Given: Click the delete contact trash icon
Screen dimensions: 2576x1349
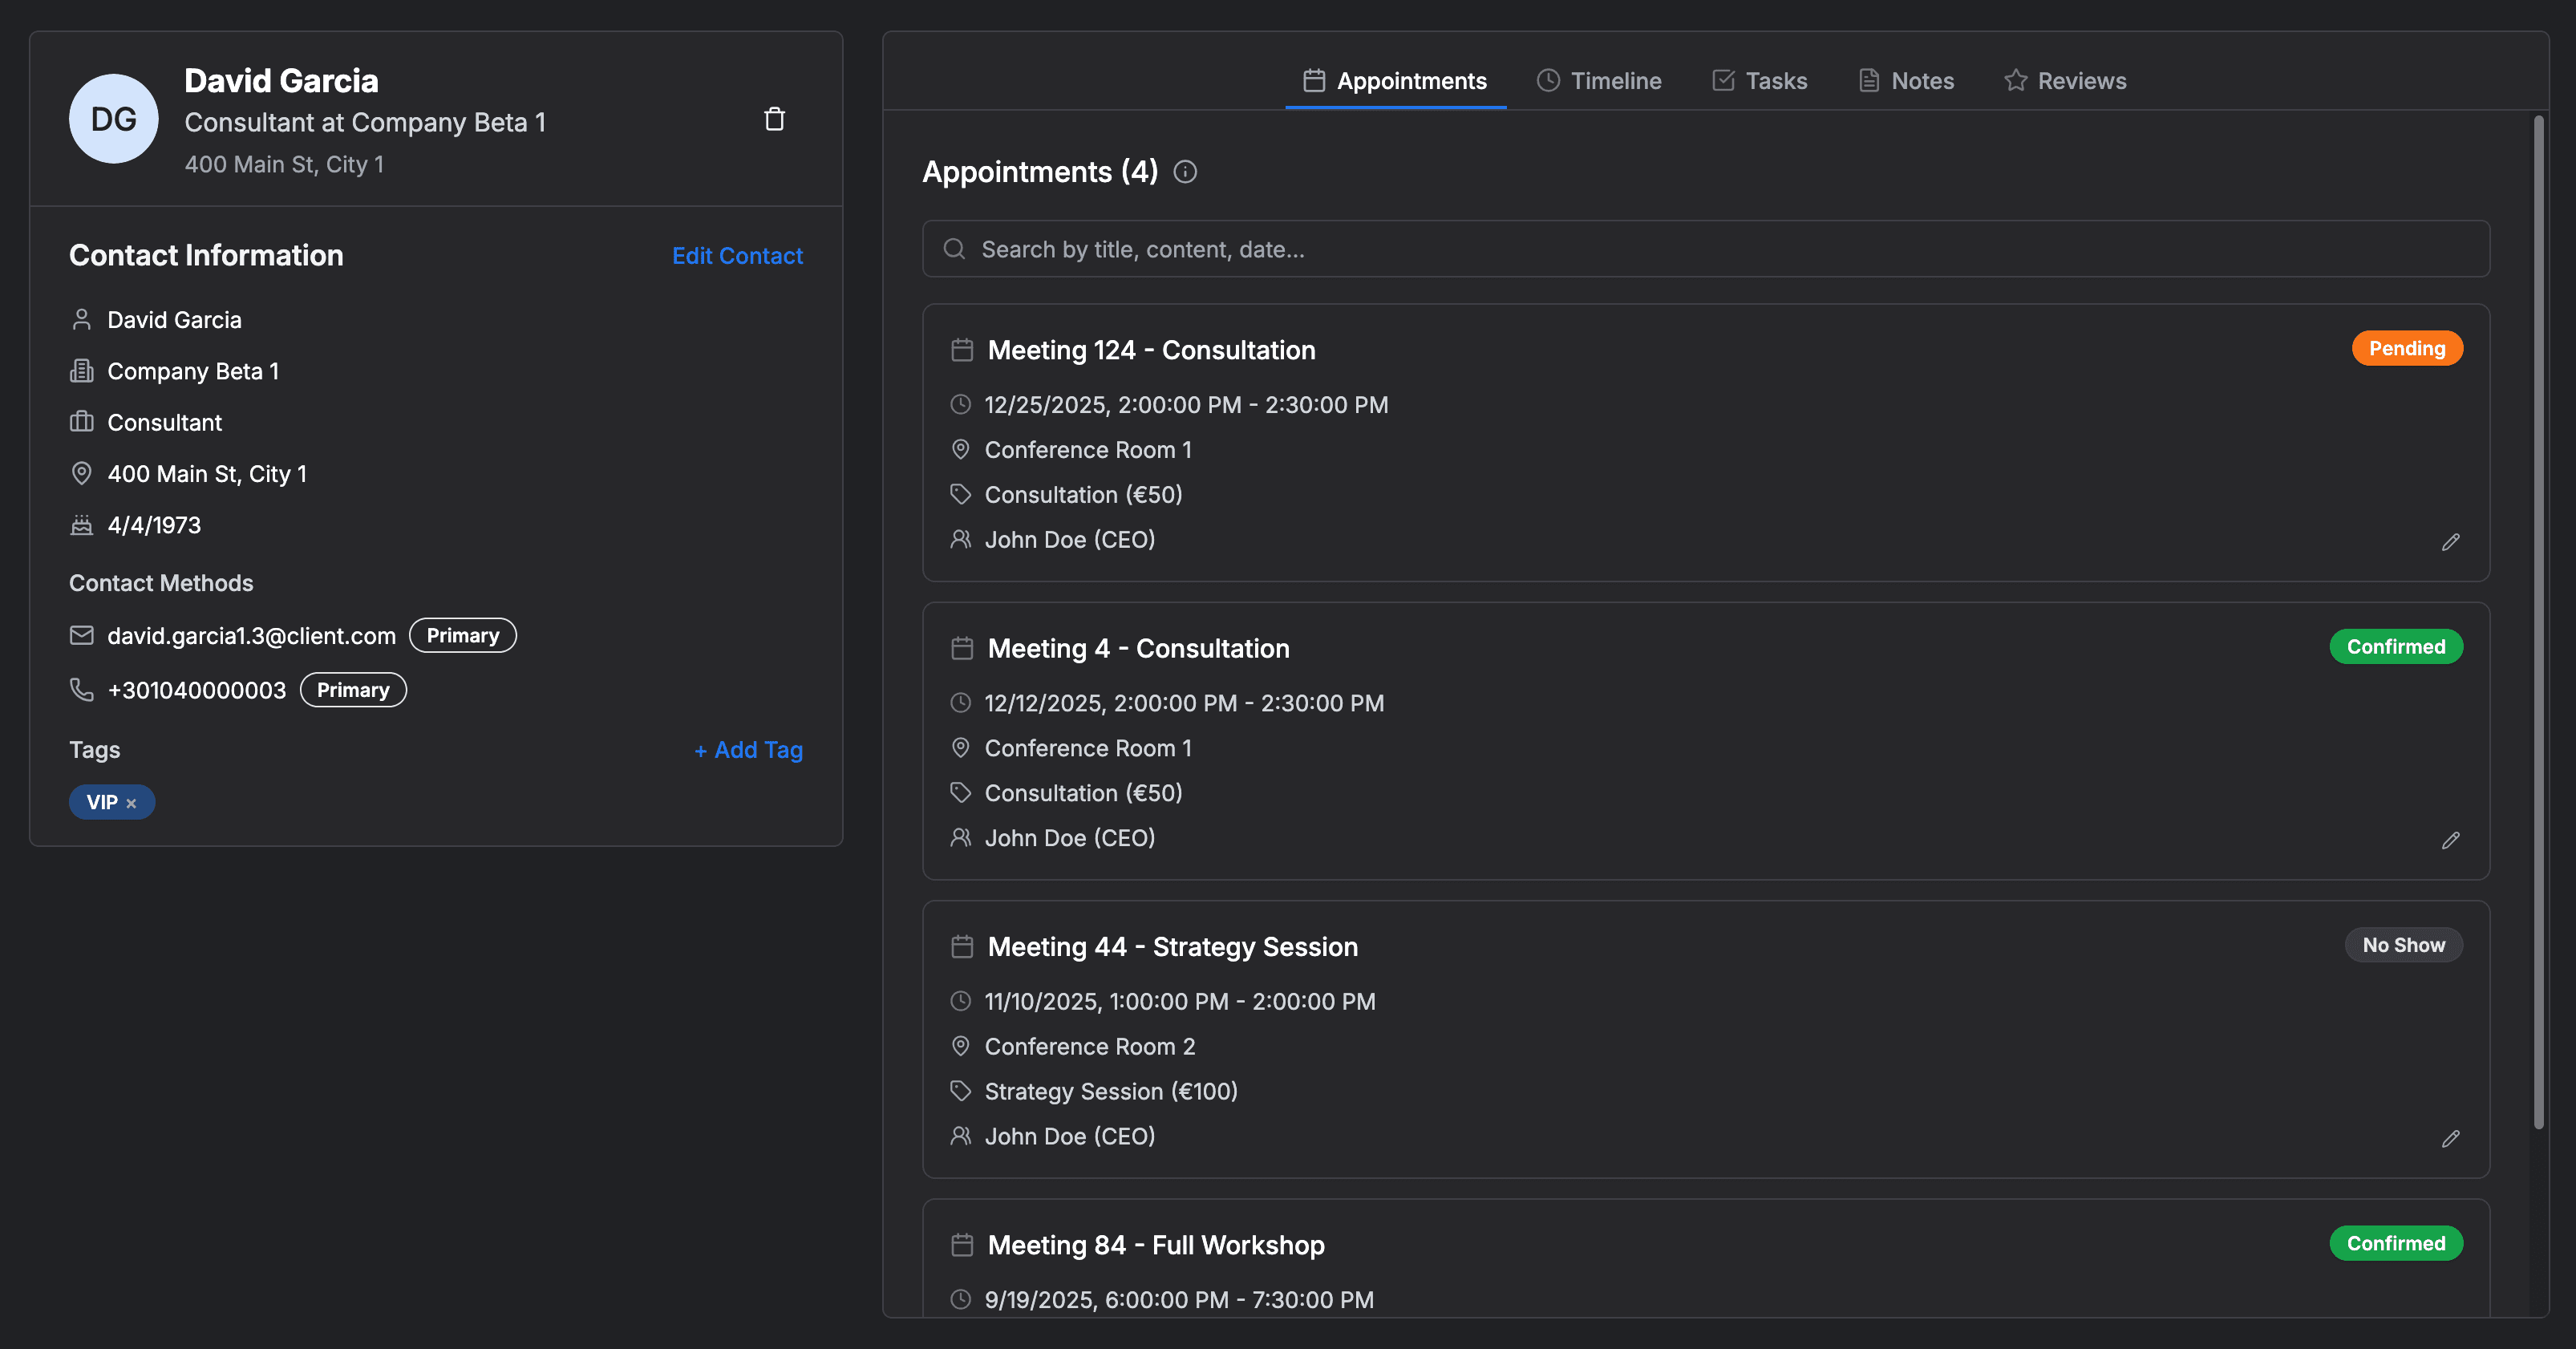Looking at the screenshot, I should click(x=774, y=119).
